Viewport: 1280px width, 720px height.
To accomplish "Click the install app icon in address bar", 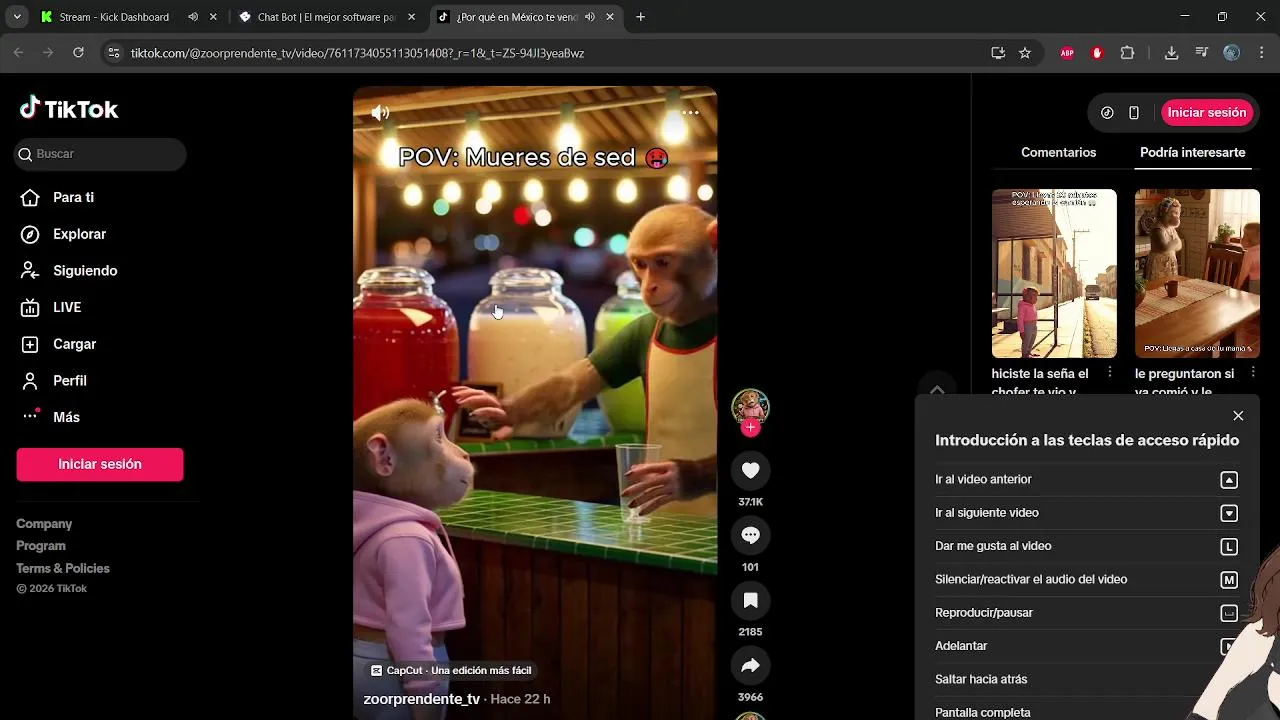I will (998, 53).
